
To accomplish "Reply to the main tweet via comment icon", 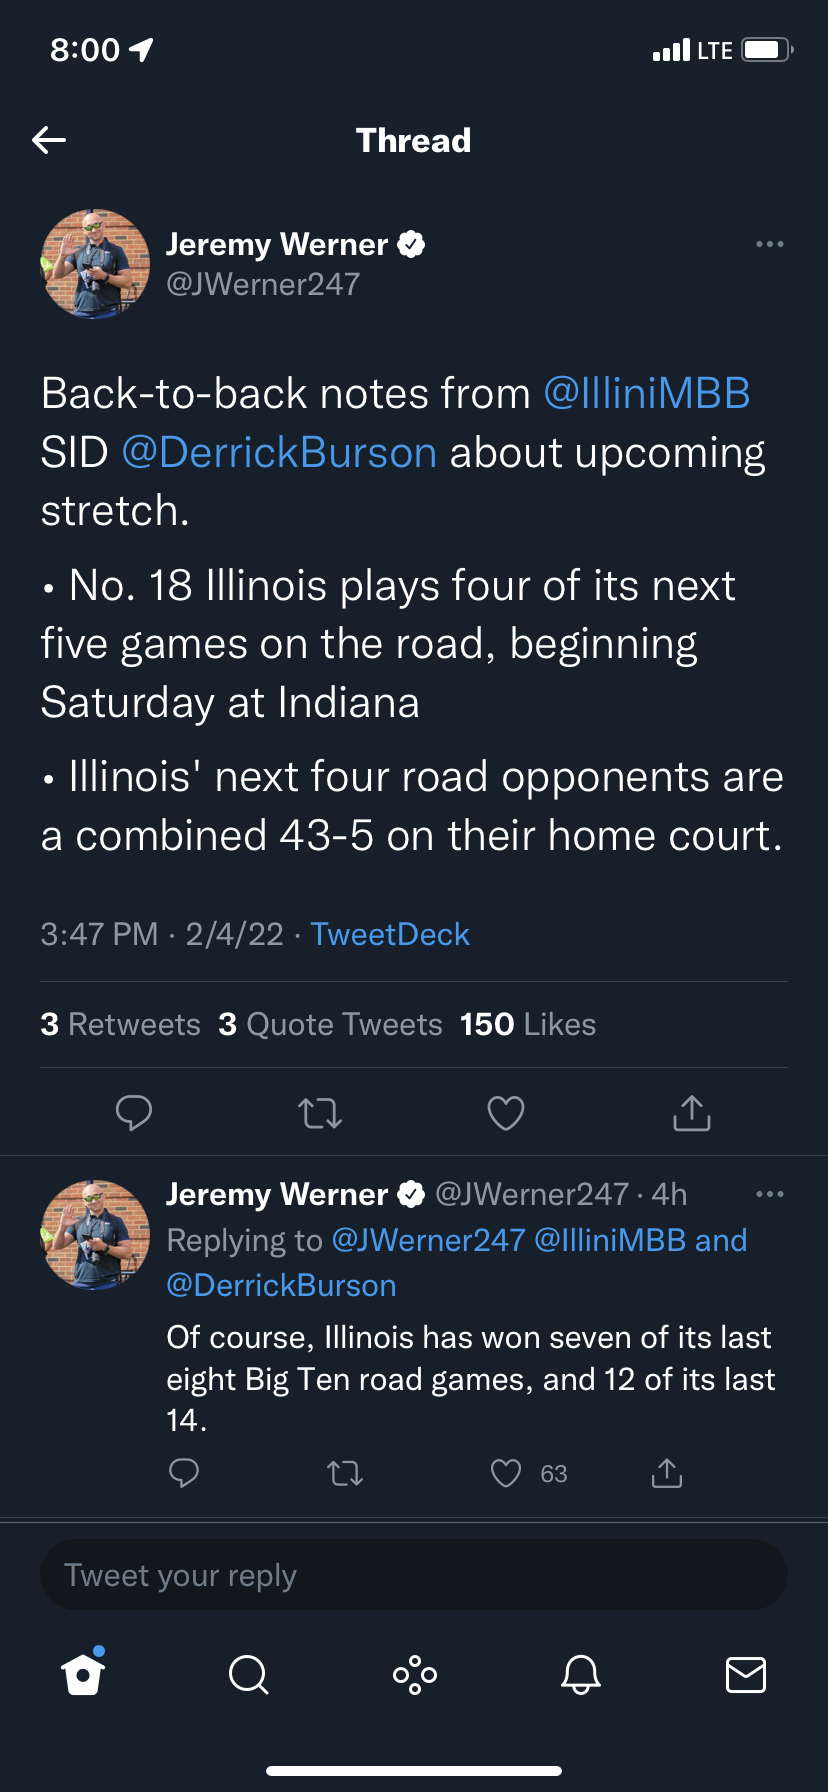I will coord(134,1112).
